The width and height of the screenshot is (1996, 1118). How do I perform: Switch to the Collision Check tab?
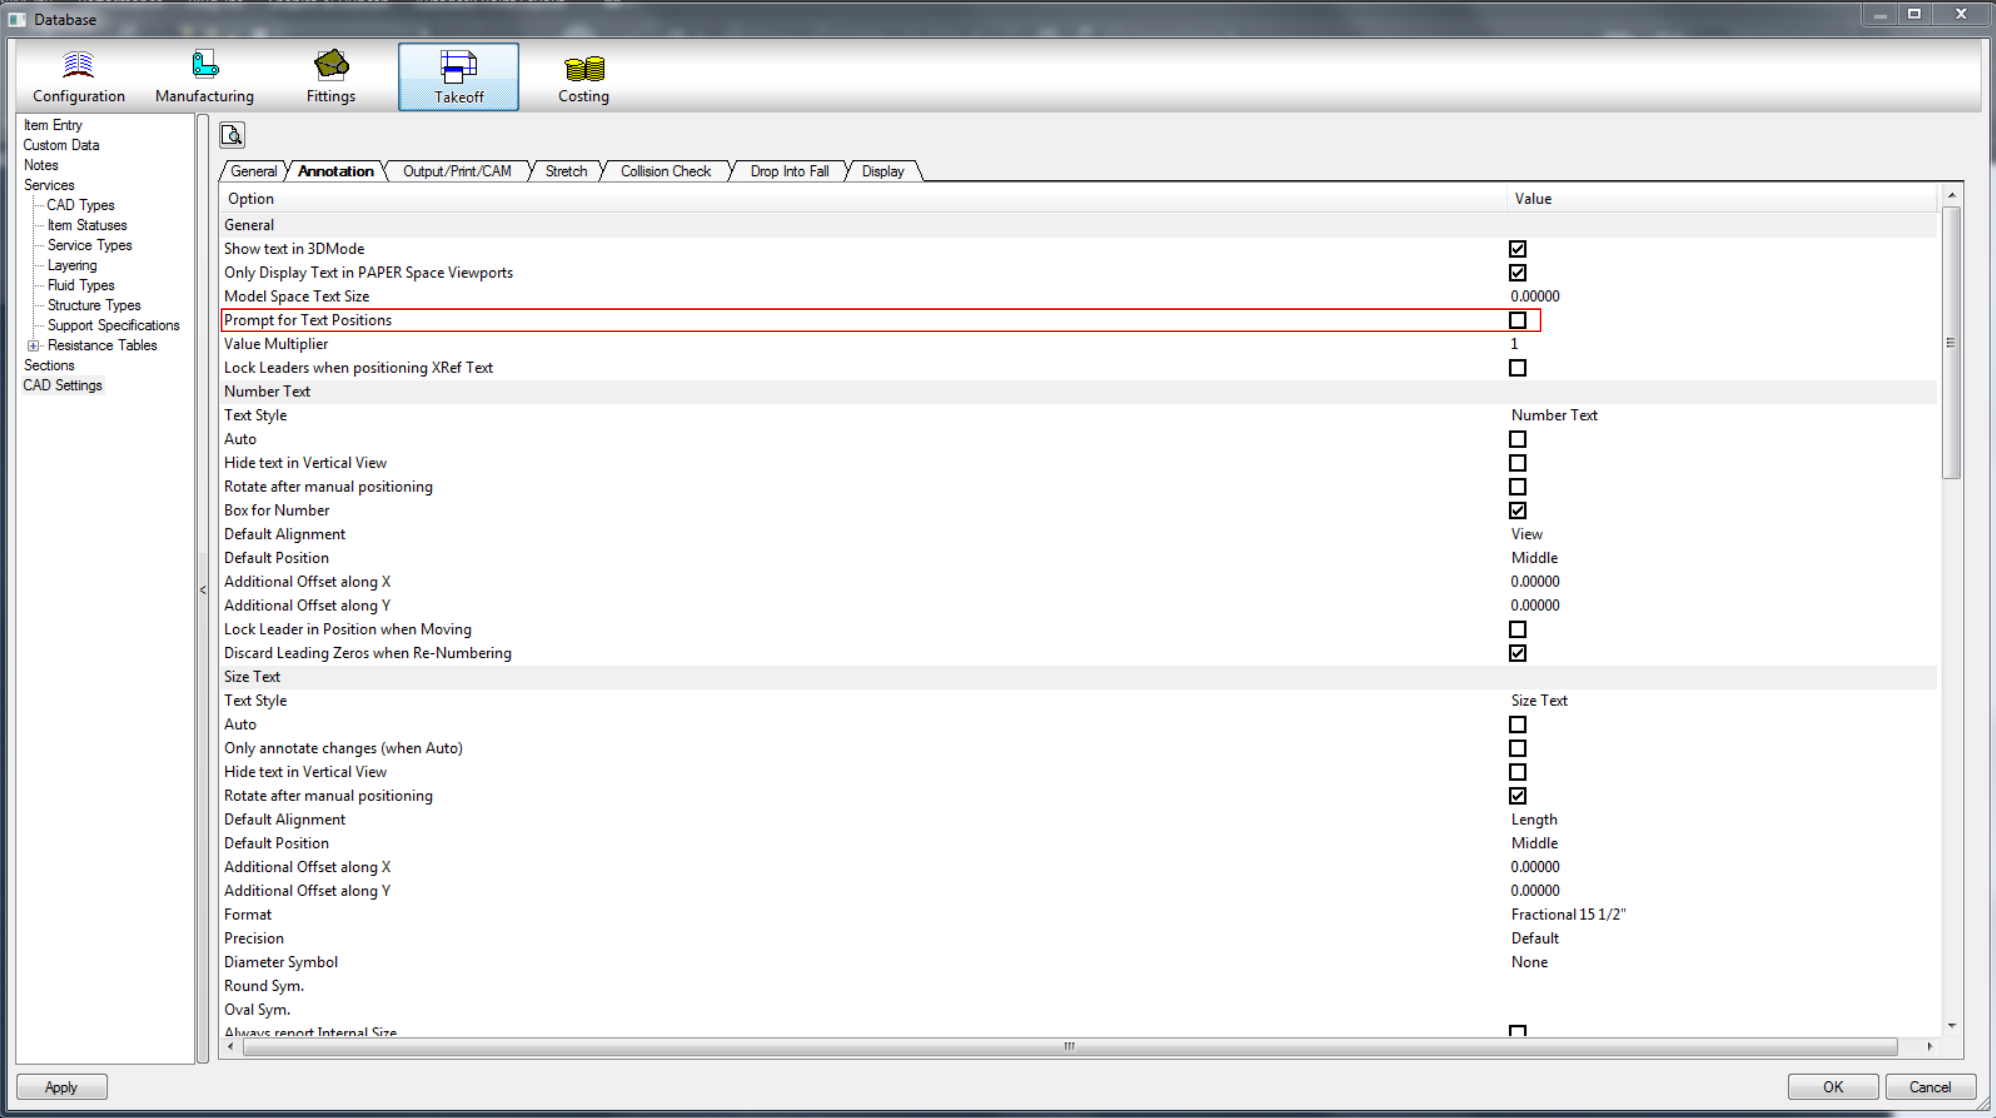click(665, 171)
